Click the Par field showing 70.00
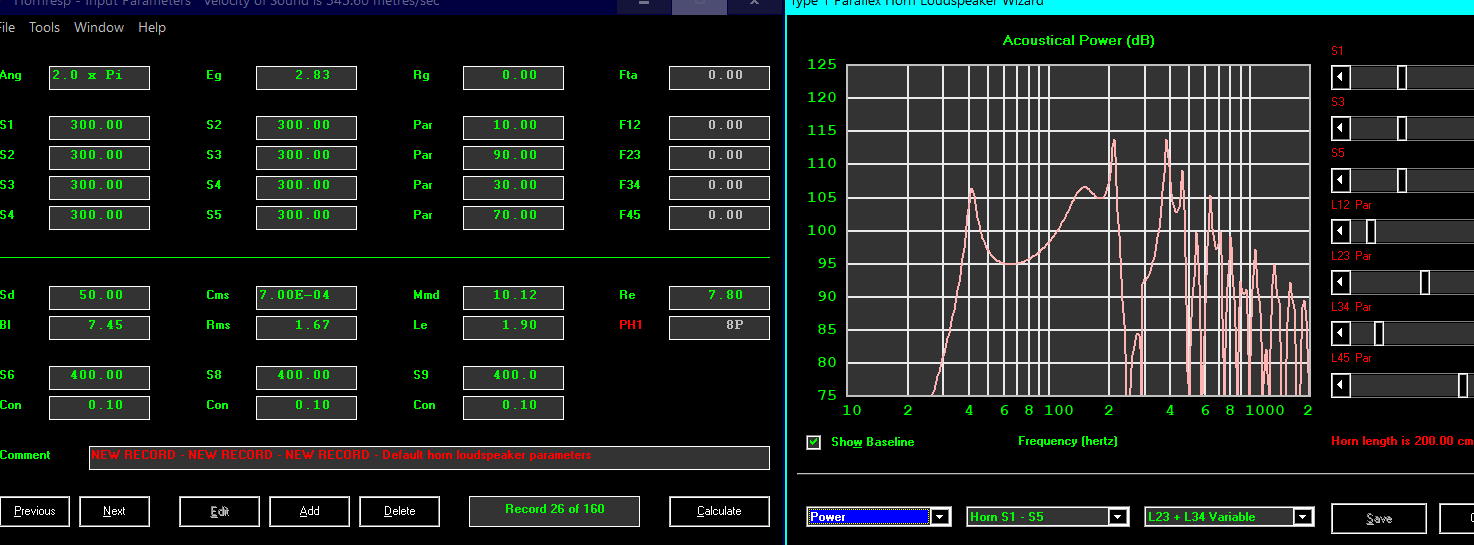The width and height of the screenshot is (1474, 545). [x=513, y=217]
